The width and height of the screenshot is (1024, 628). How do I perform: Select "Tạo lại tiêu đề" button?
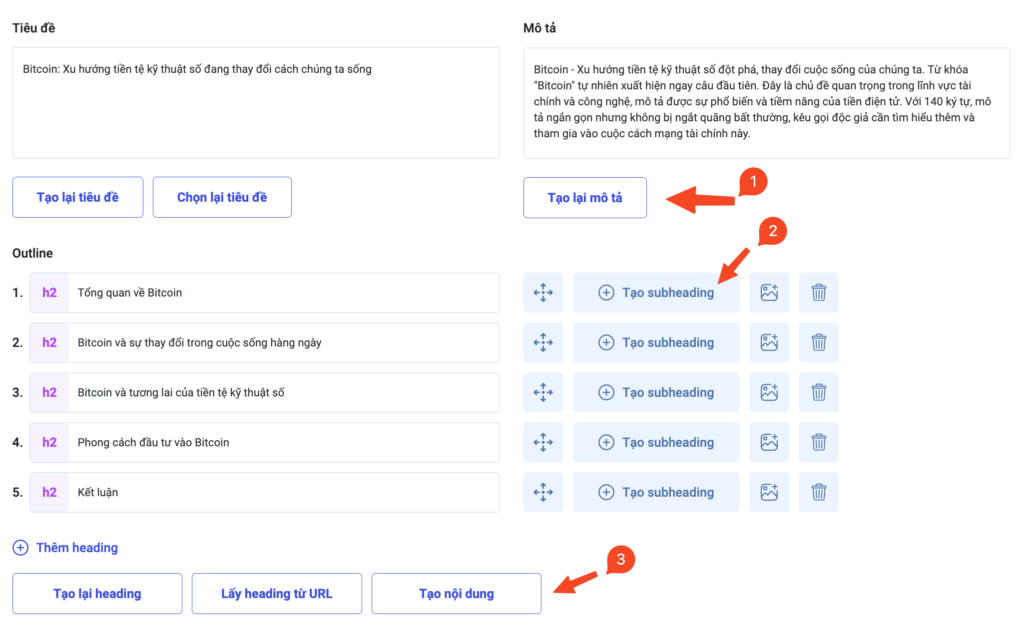click(77, 197)
